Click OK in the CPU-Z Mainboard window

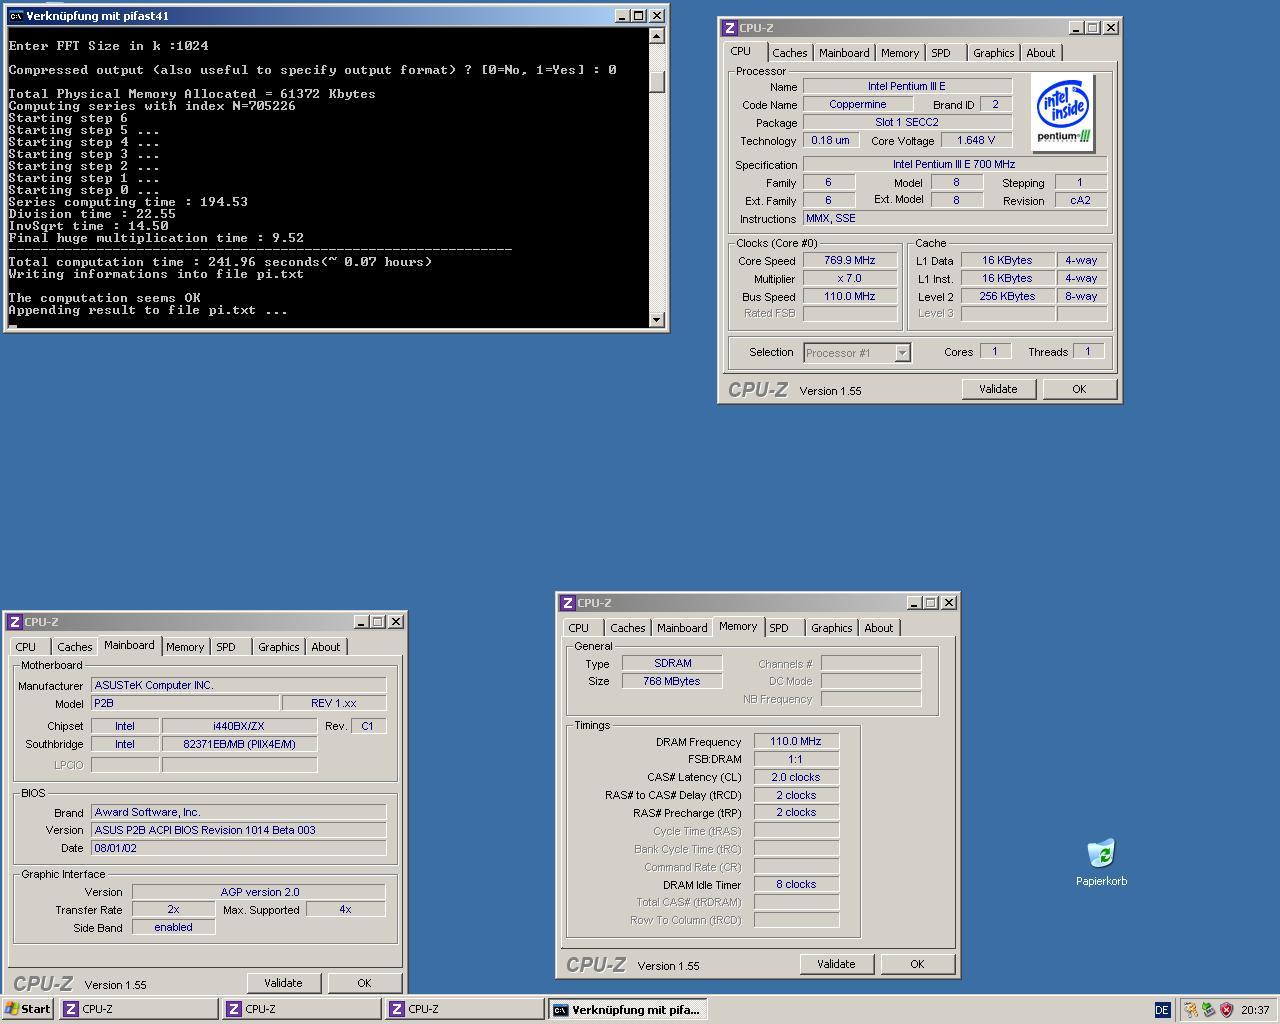click(x=364, y=983)
